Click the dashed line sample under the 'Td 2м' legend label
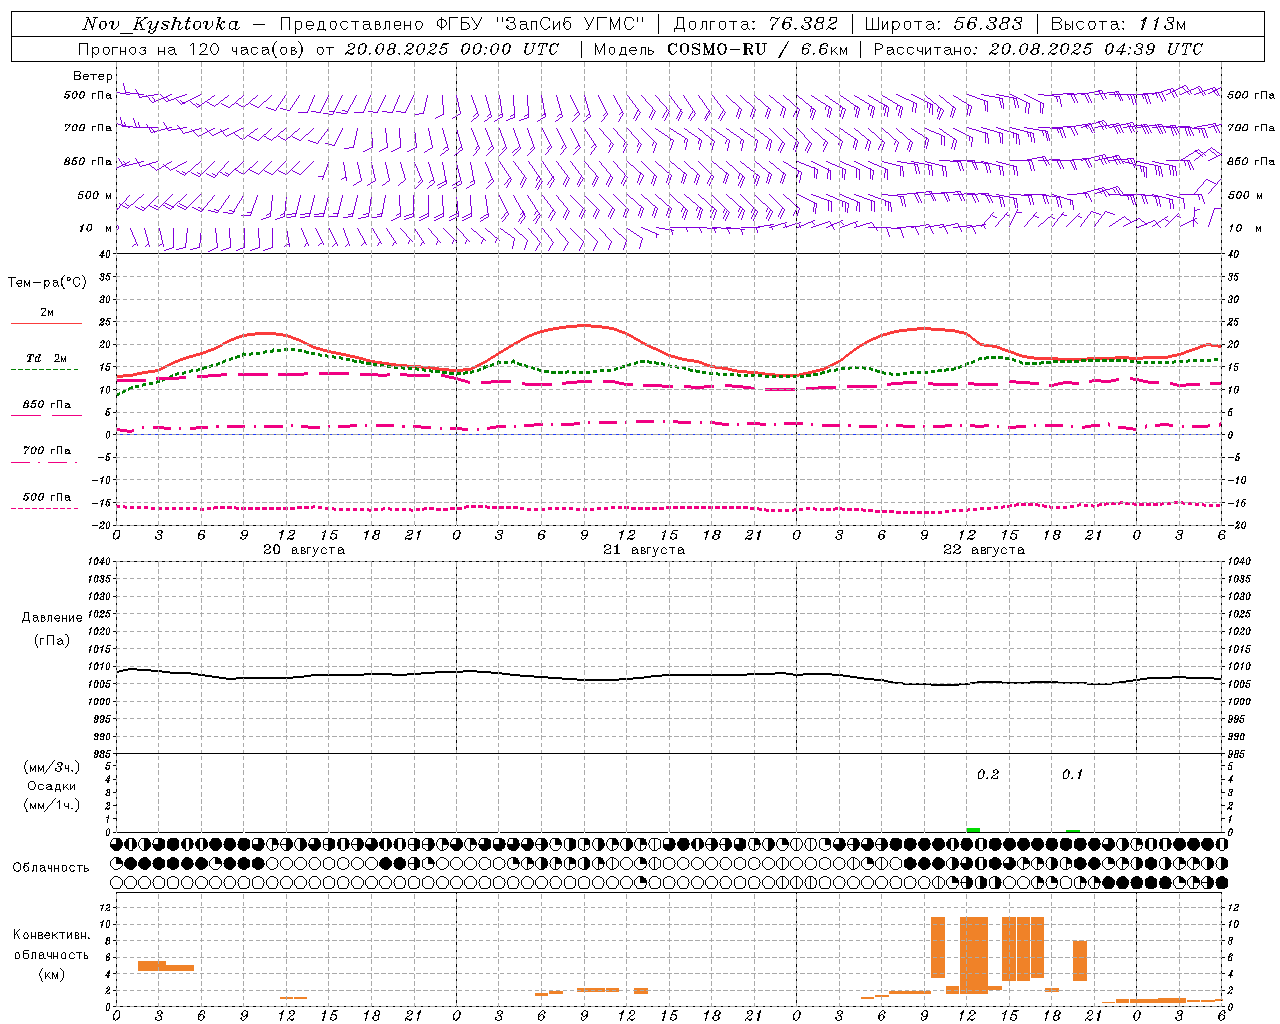 46,369
